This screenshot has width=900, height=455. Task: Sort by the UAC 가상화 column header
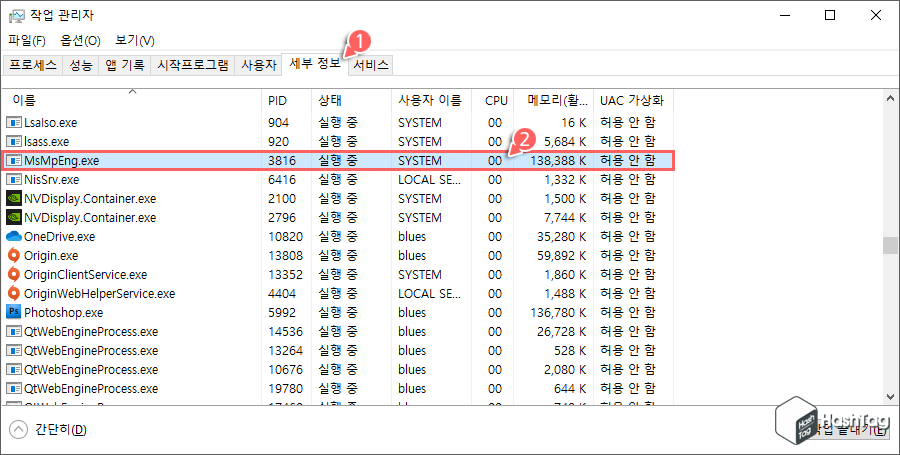pos(633,100)
